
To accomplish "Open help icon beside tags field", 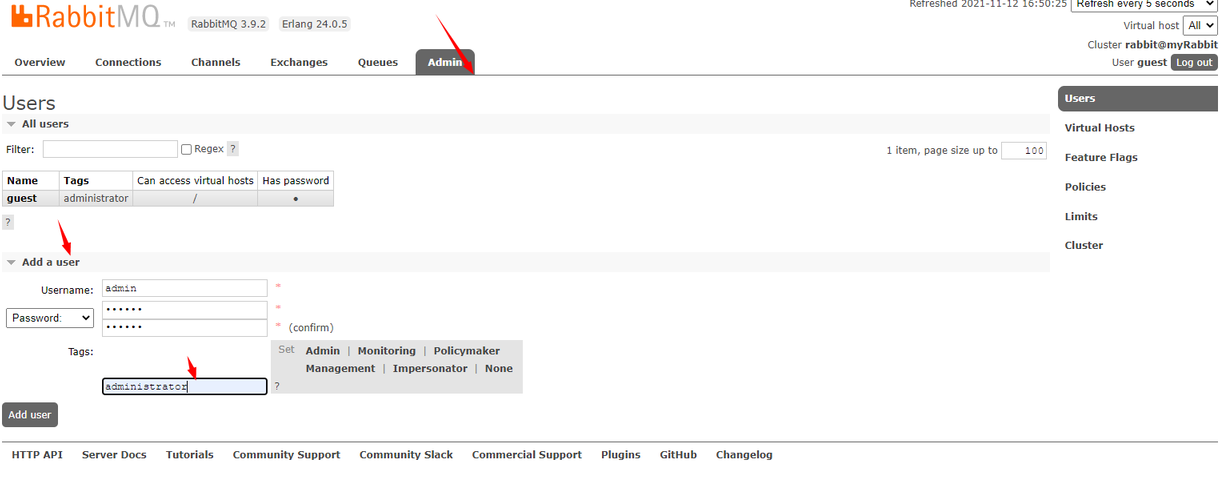I will (277, 386).
